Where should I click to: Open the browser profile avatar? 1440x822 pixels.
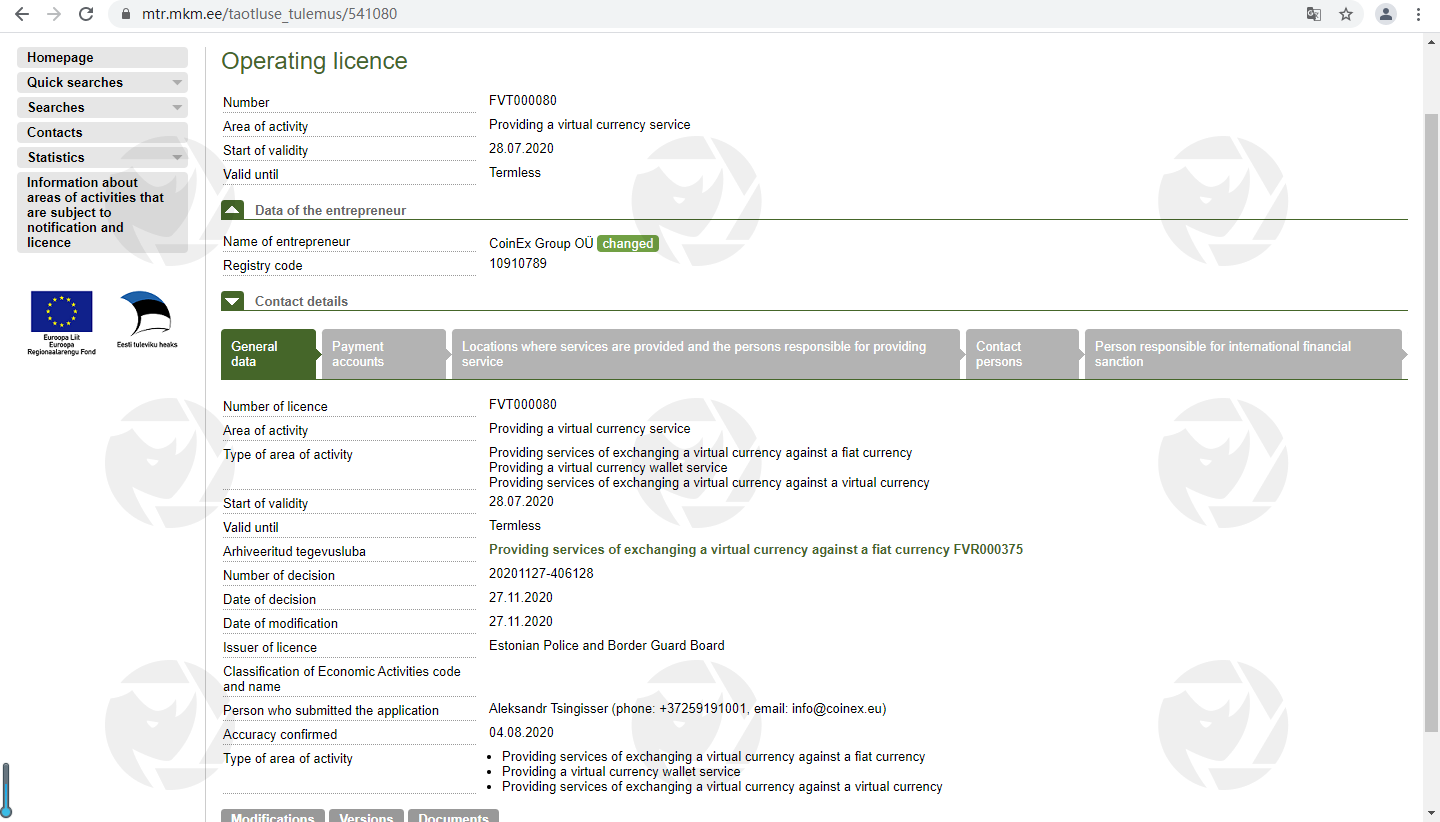point(1385,14)
